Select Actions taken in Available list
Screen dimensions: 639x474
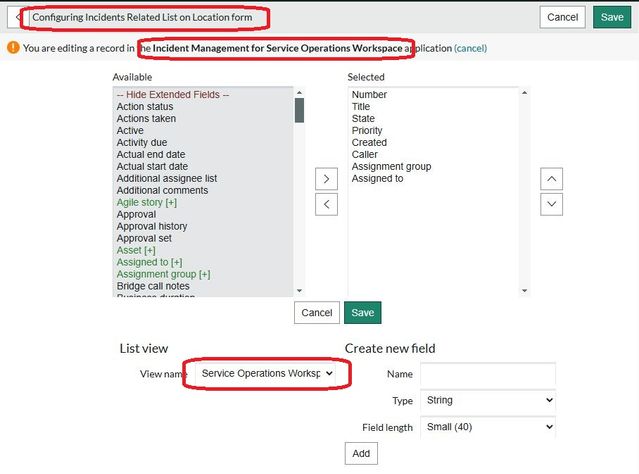click(x=146, y=119)
